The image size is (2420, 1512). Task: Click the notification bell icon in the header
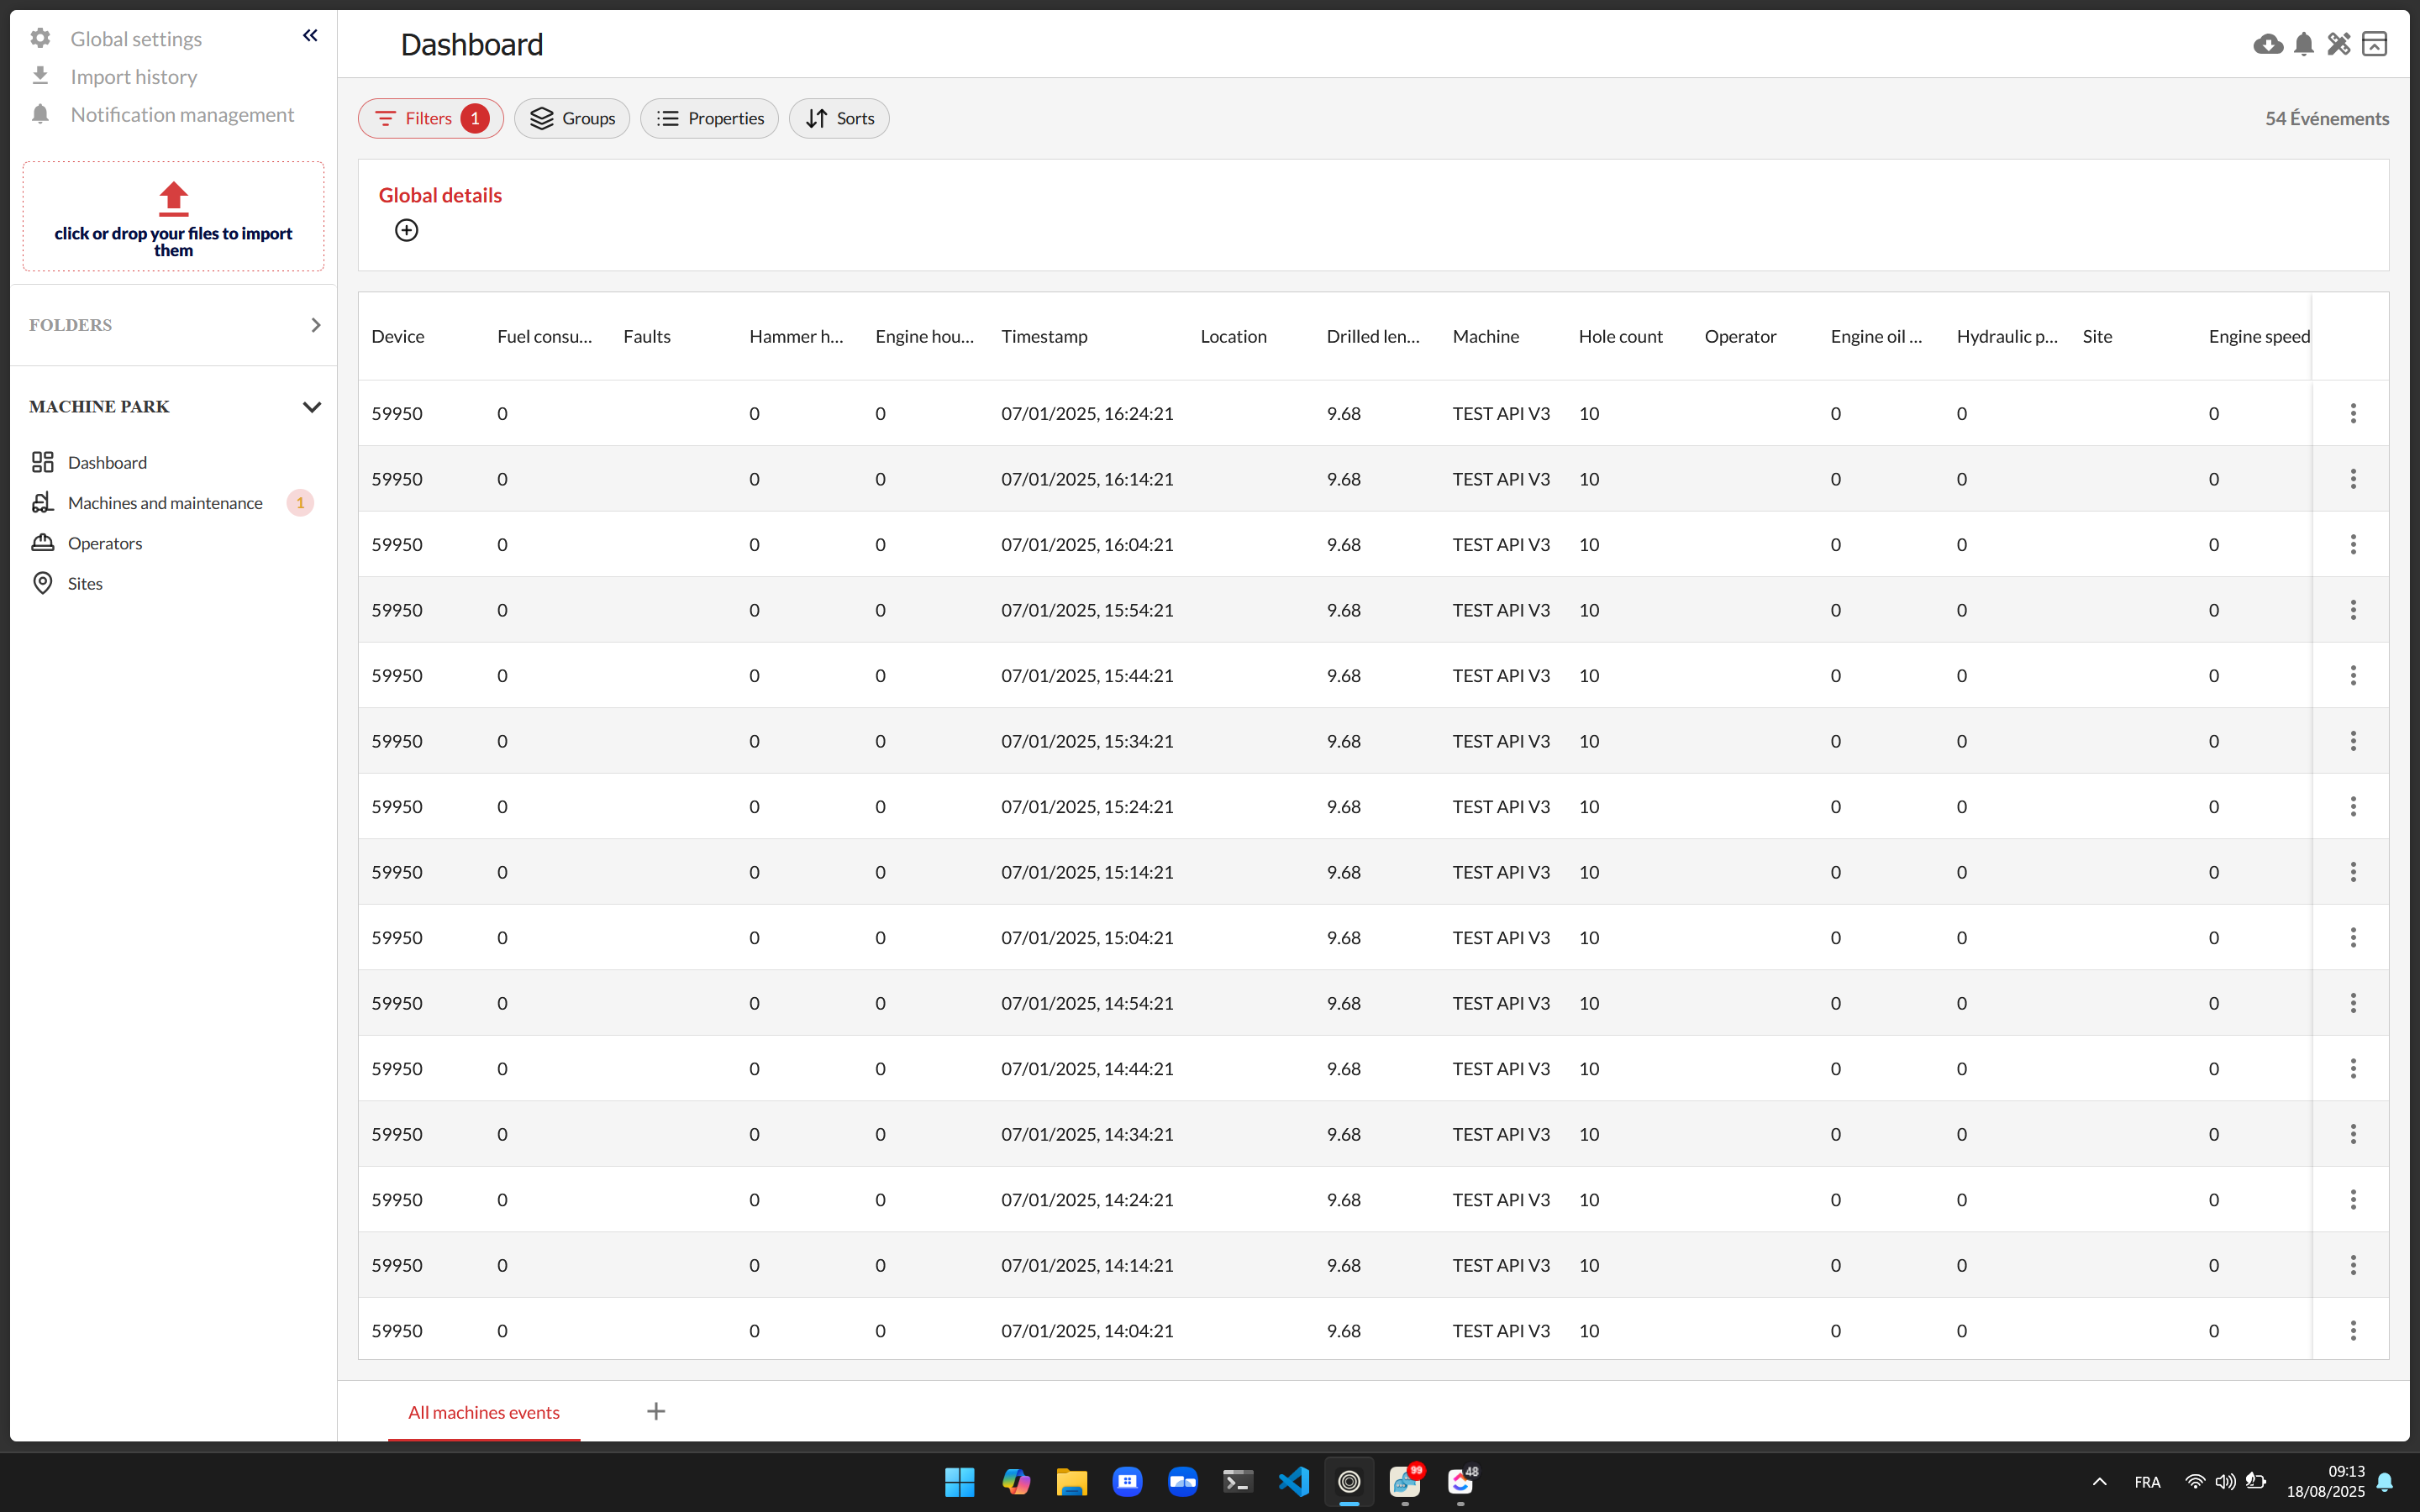pos(2303,44)
